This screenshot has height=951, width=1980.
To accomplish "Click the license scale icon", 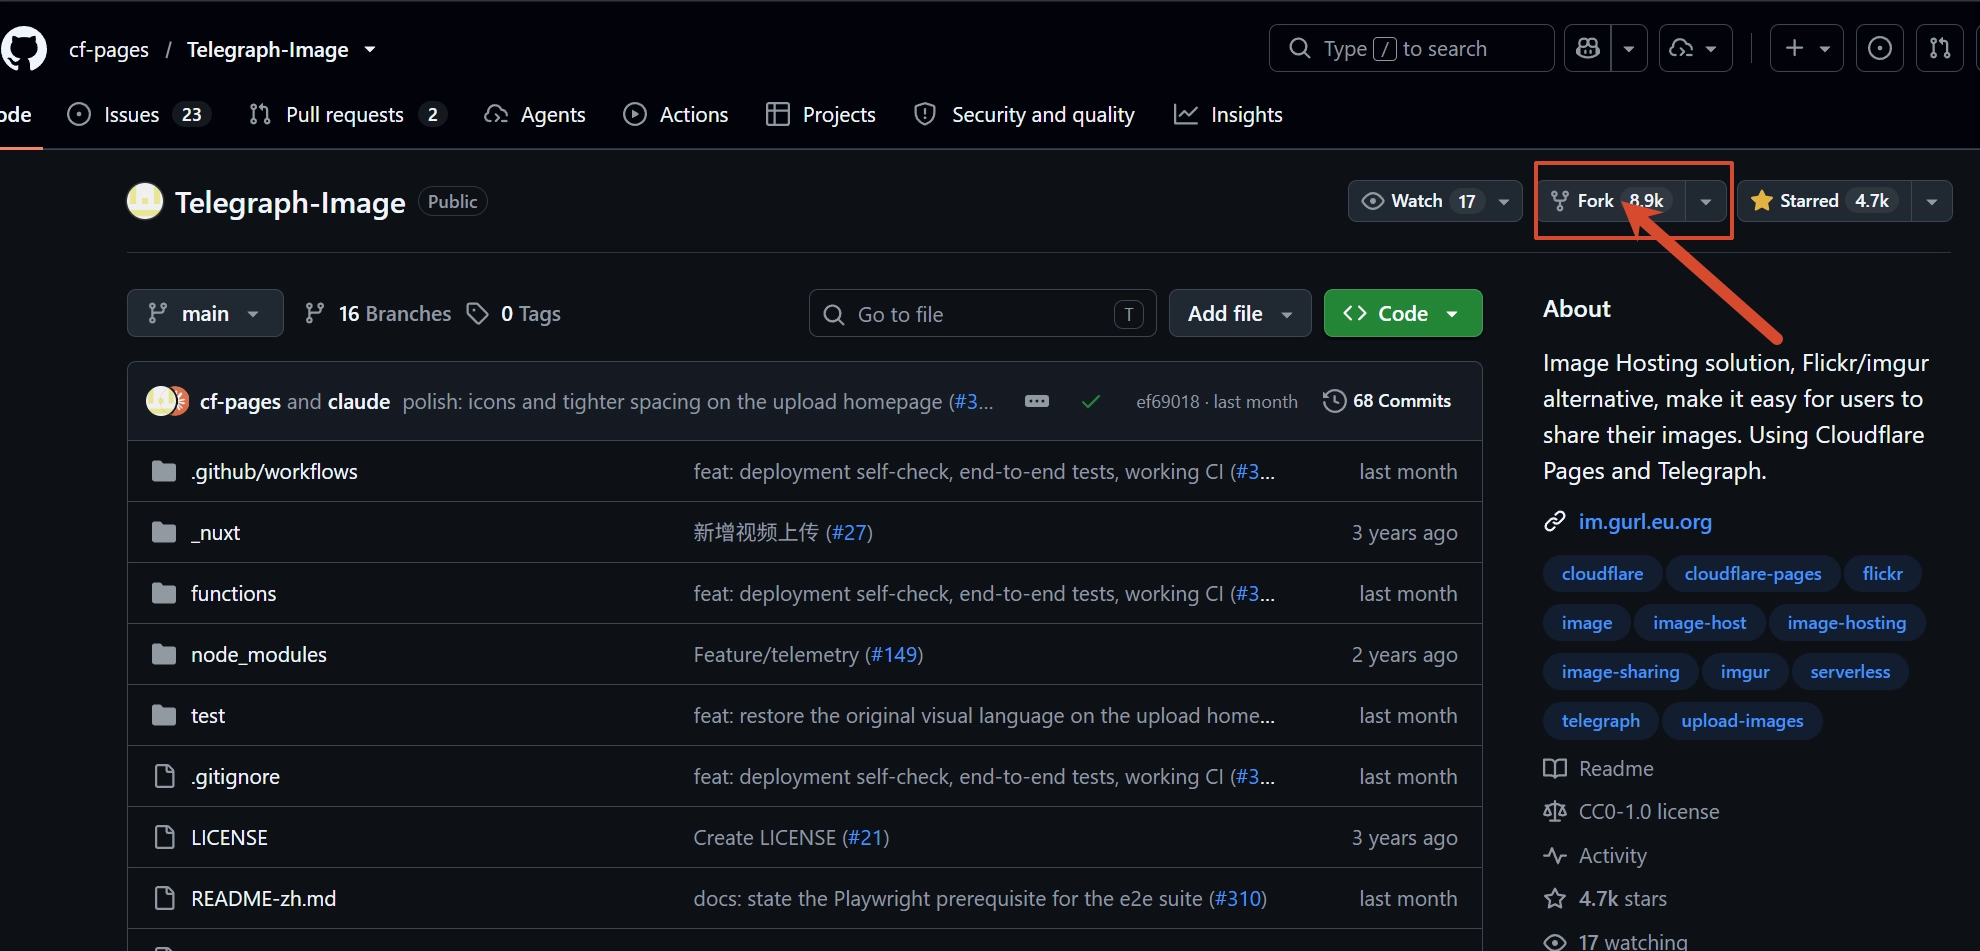I will click(x=1555, y=811).
